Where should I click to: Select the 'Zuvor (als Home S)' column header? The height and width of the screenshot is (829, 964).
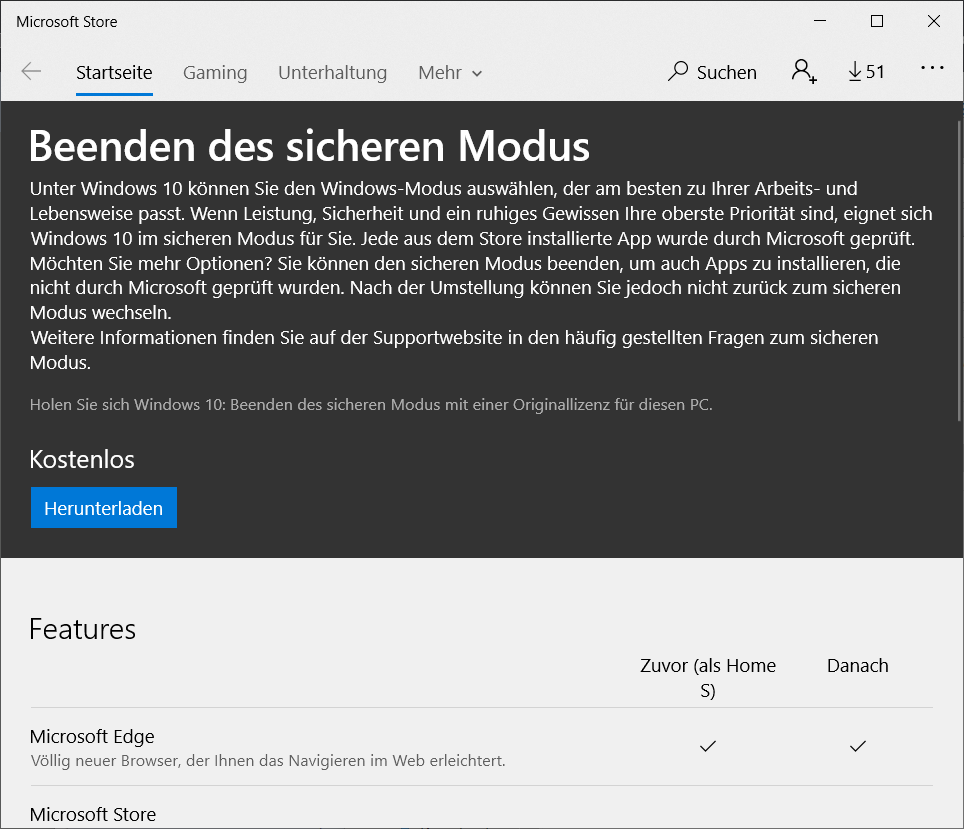pyautogui.click(x=708, y=678)
